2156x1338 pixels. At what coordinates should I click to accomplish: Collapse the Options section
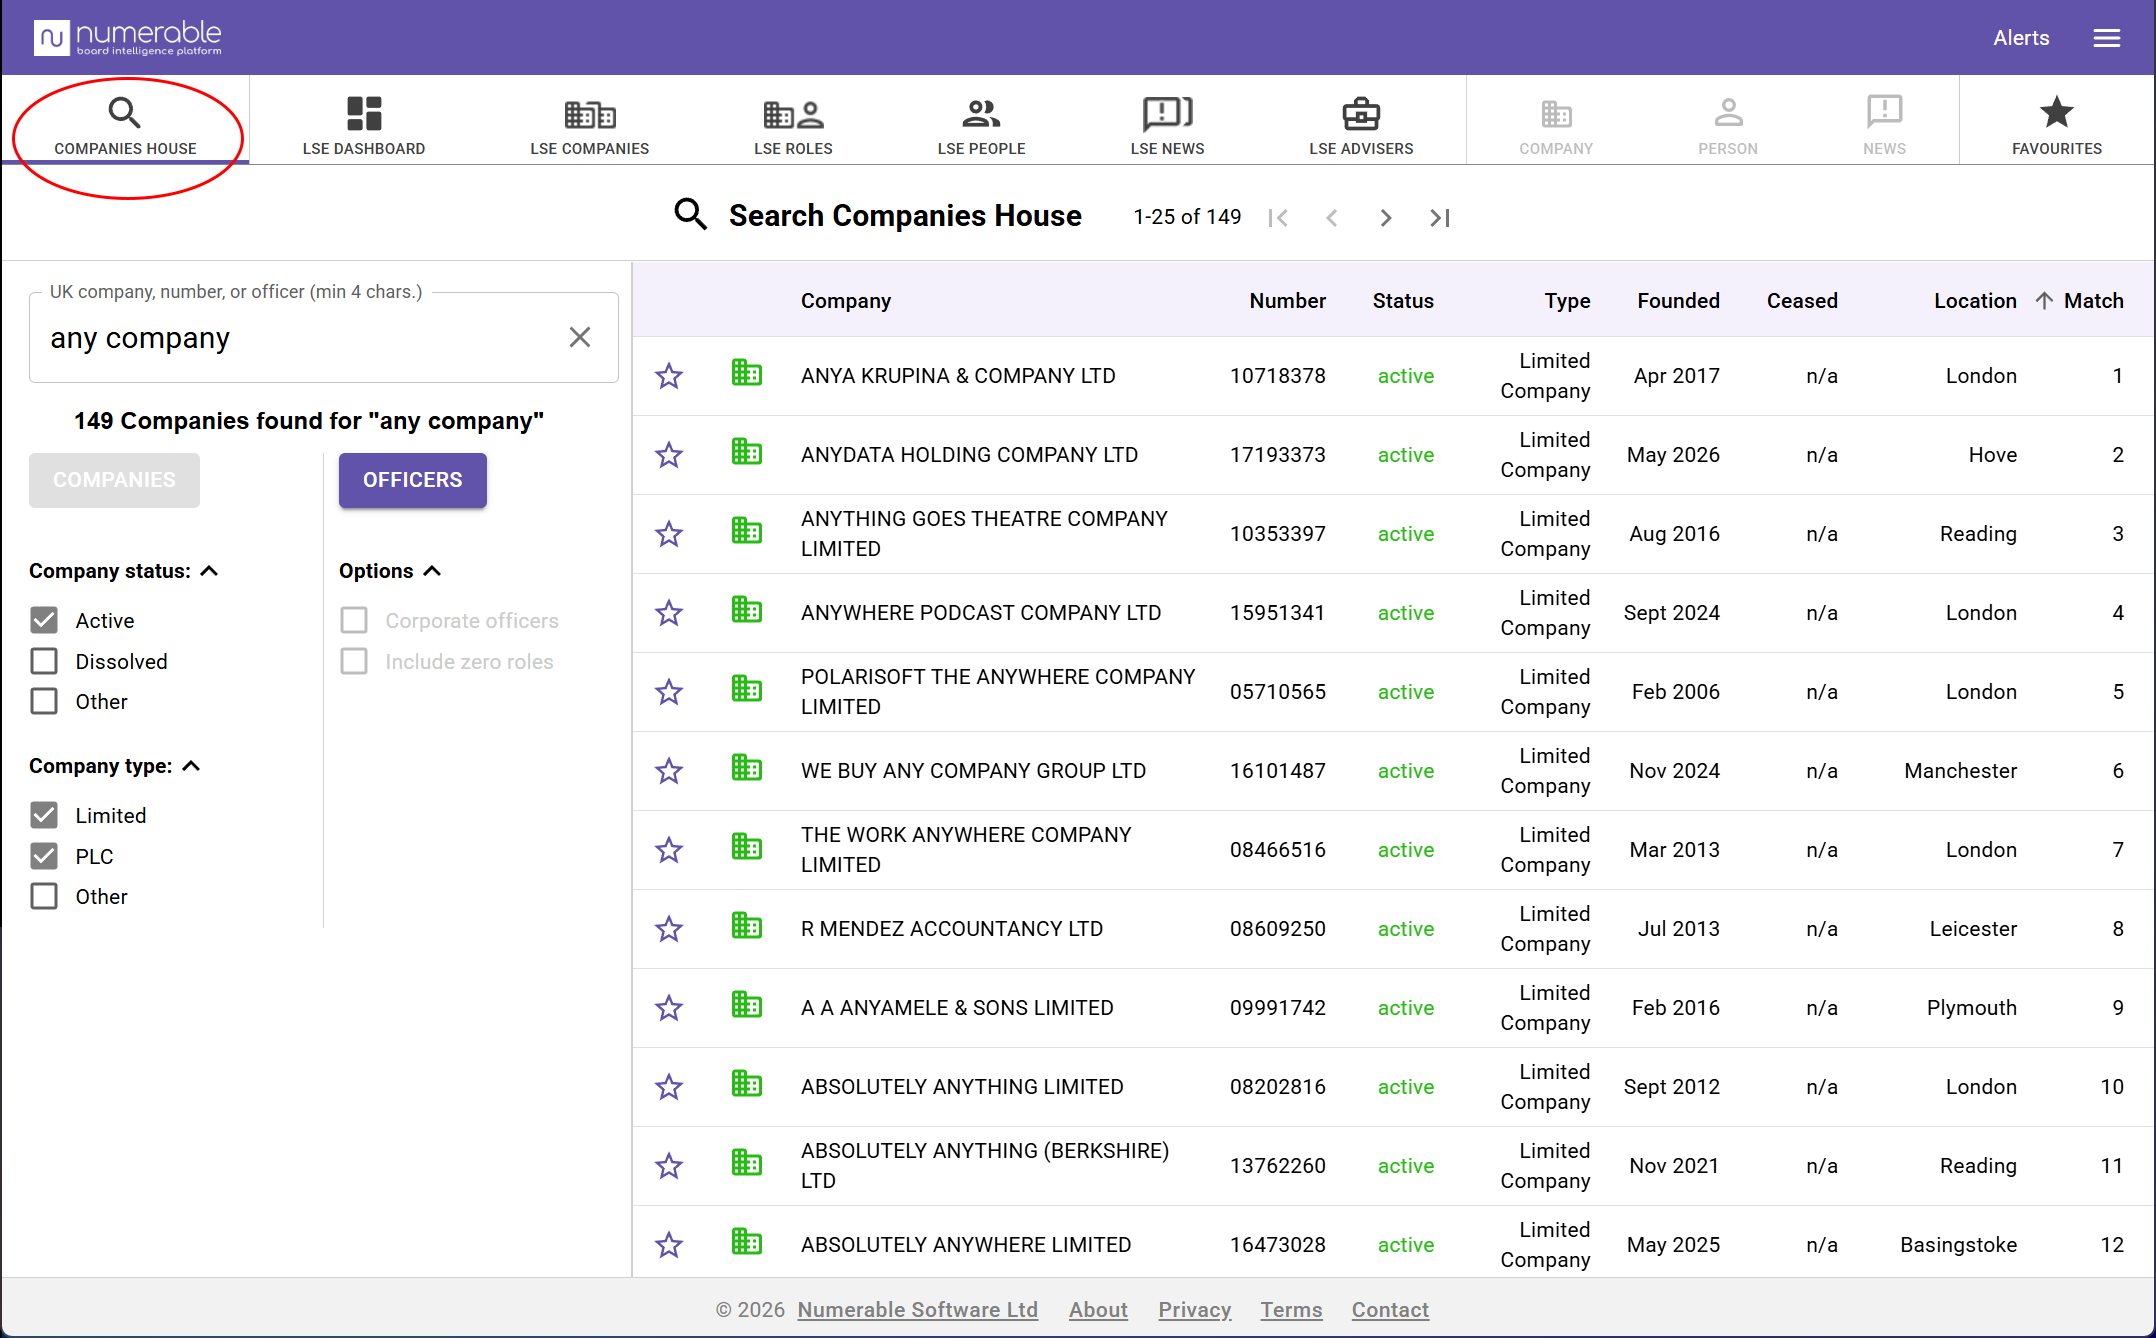(432, 571)
